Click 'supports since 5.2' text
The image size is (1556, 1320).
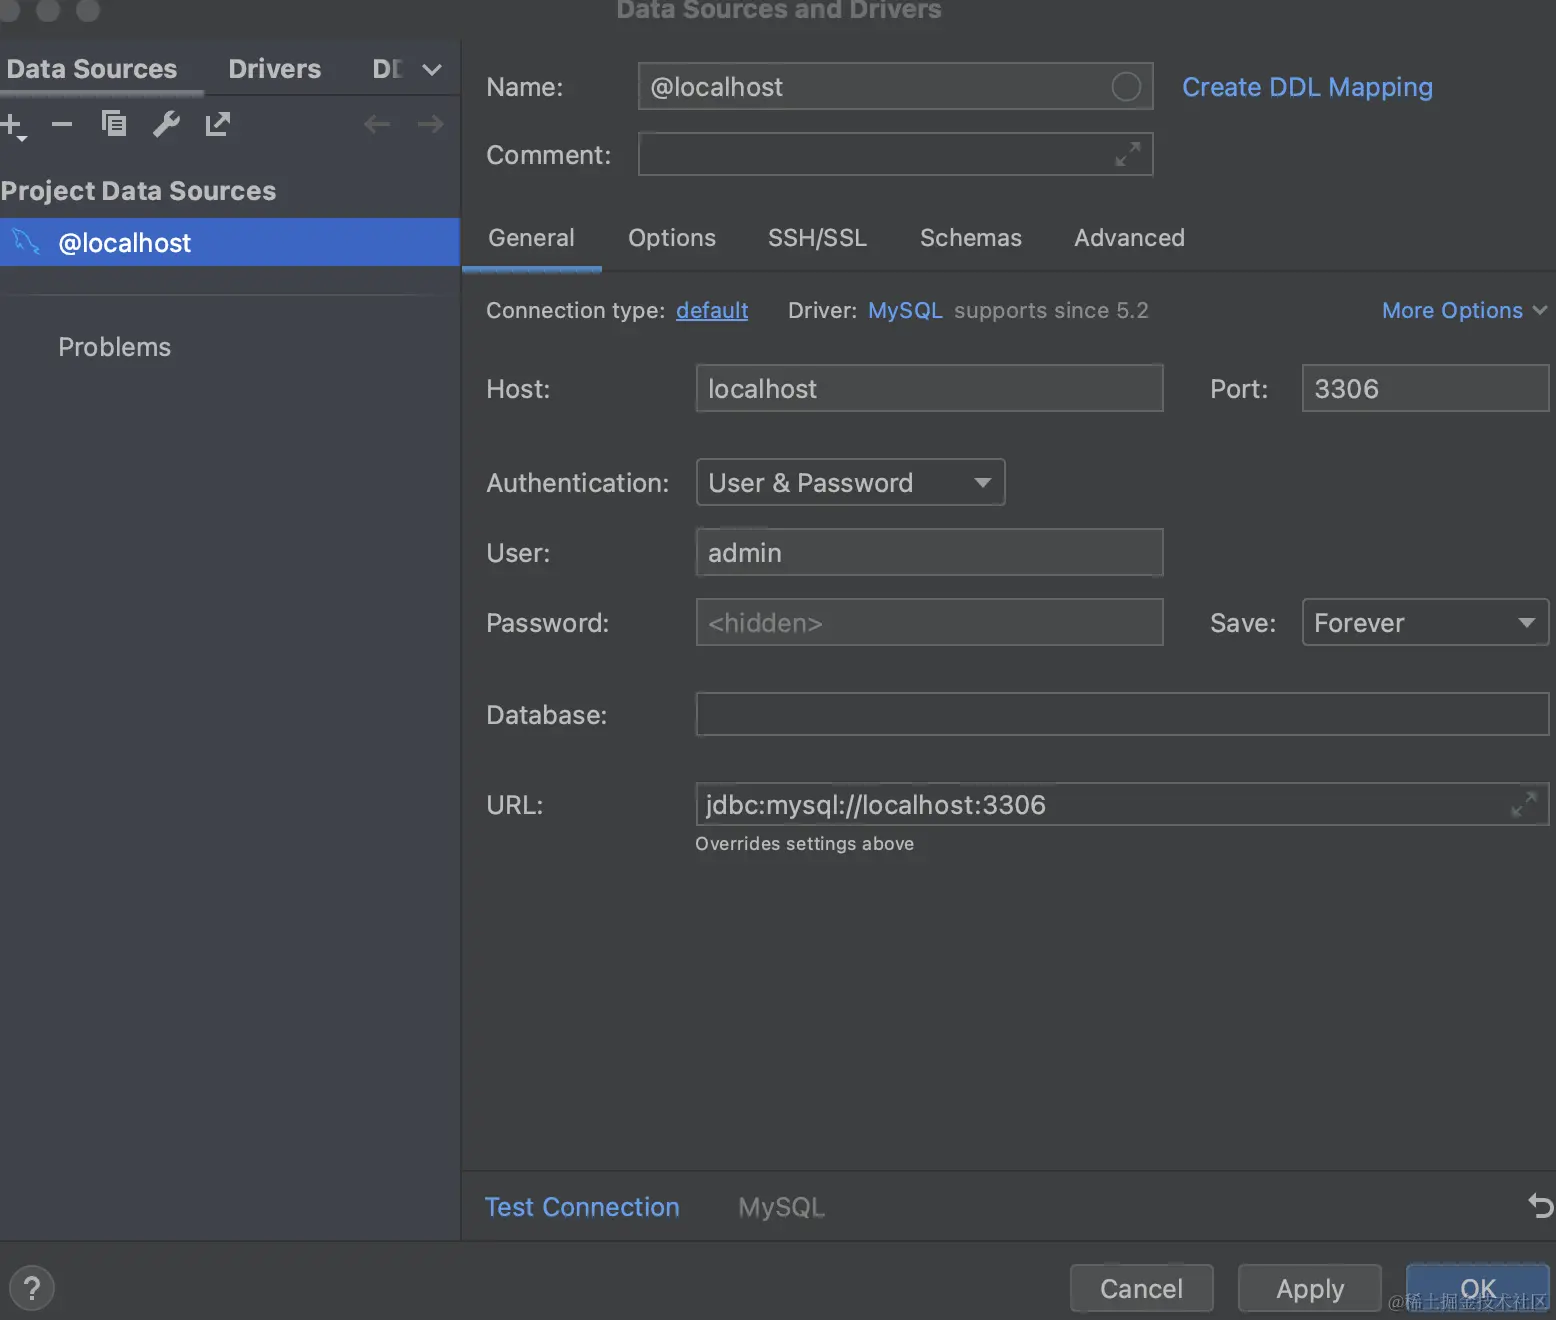[x=1051, y=311]
